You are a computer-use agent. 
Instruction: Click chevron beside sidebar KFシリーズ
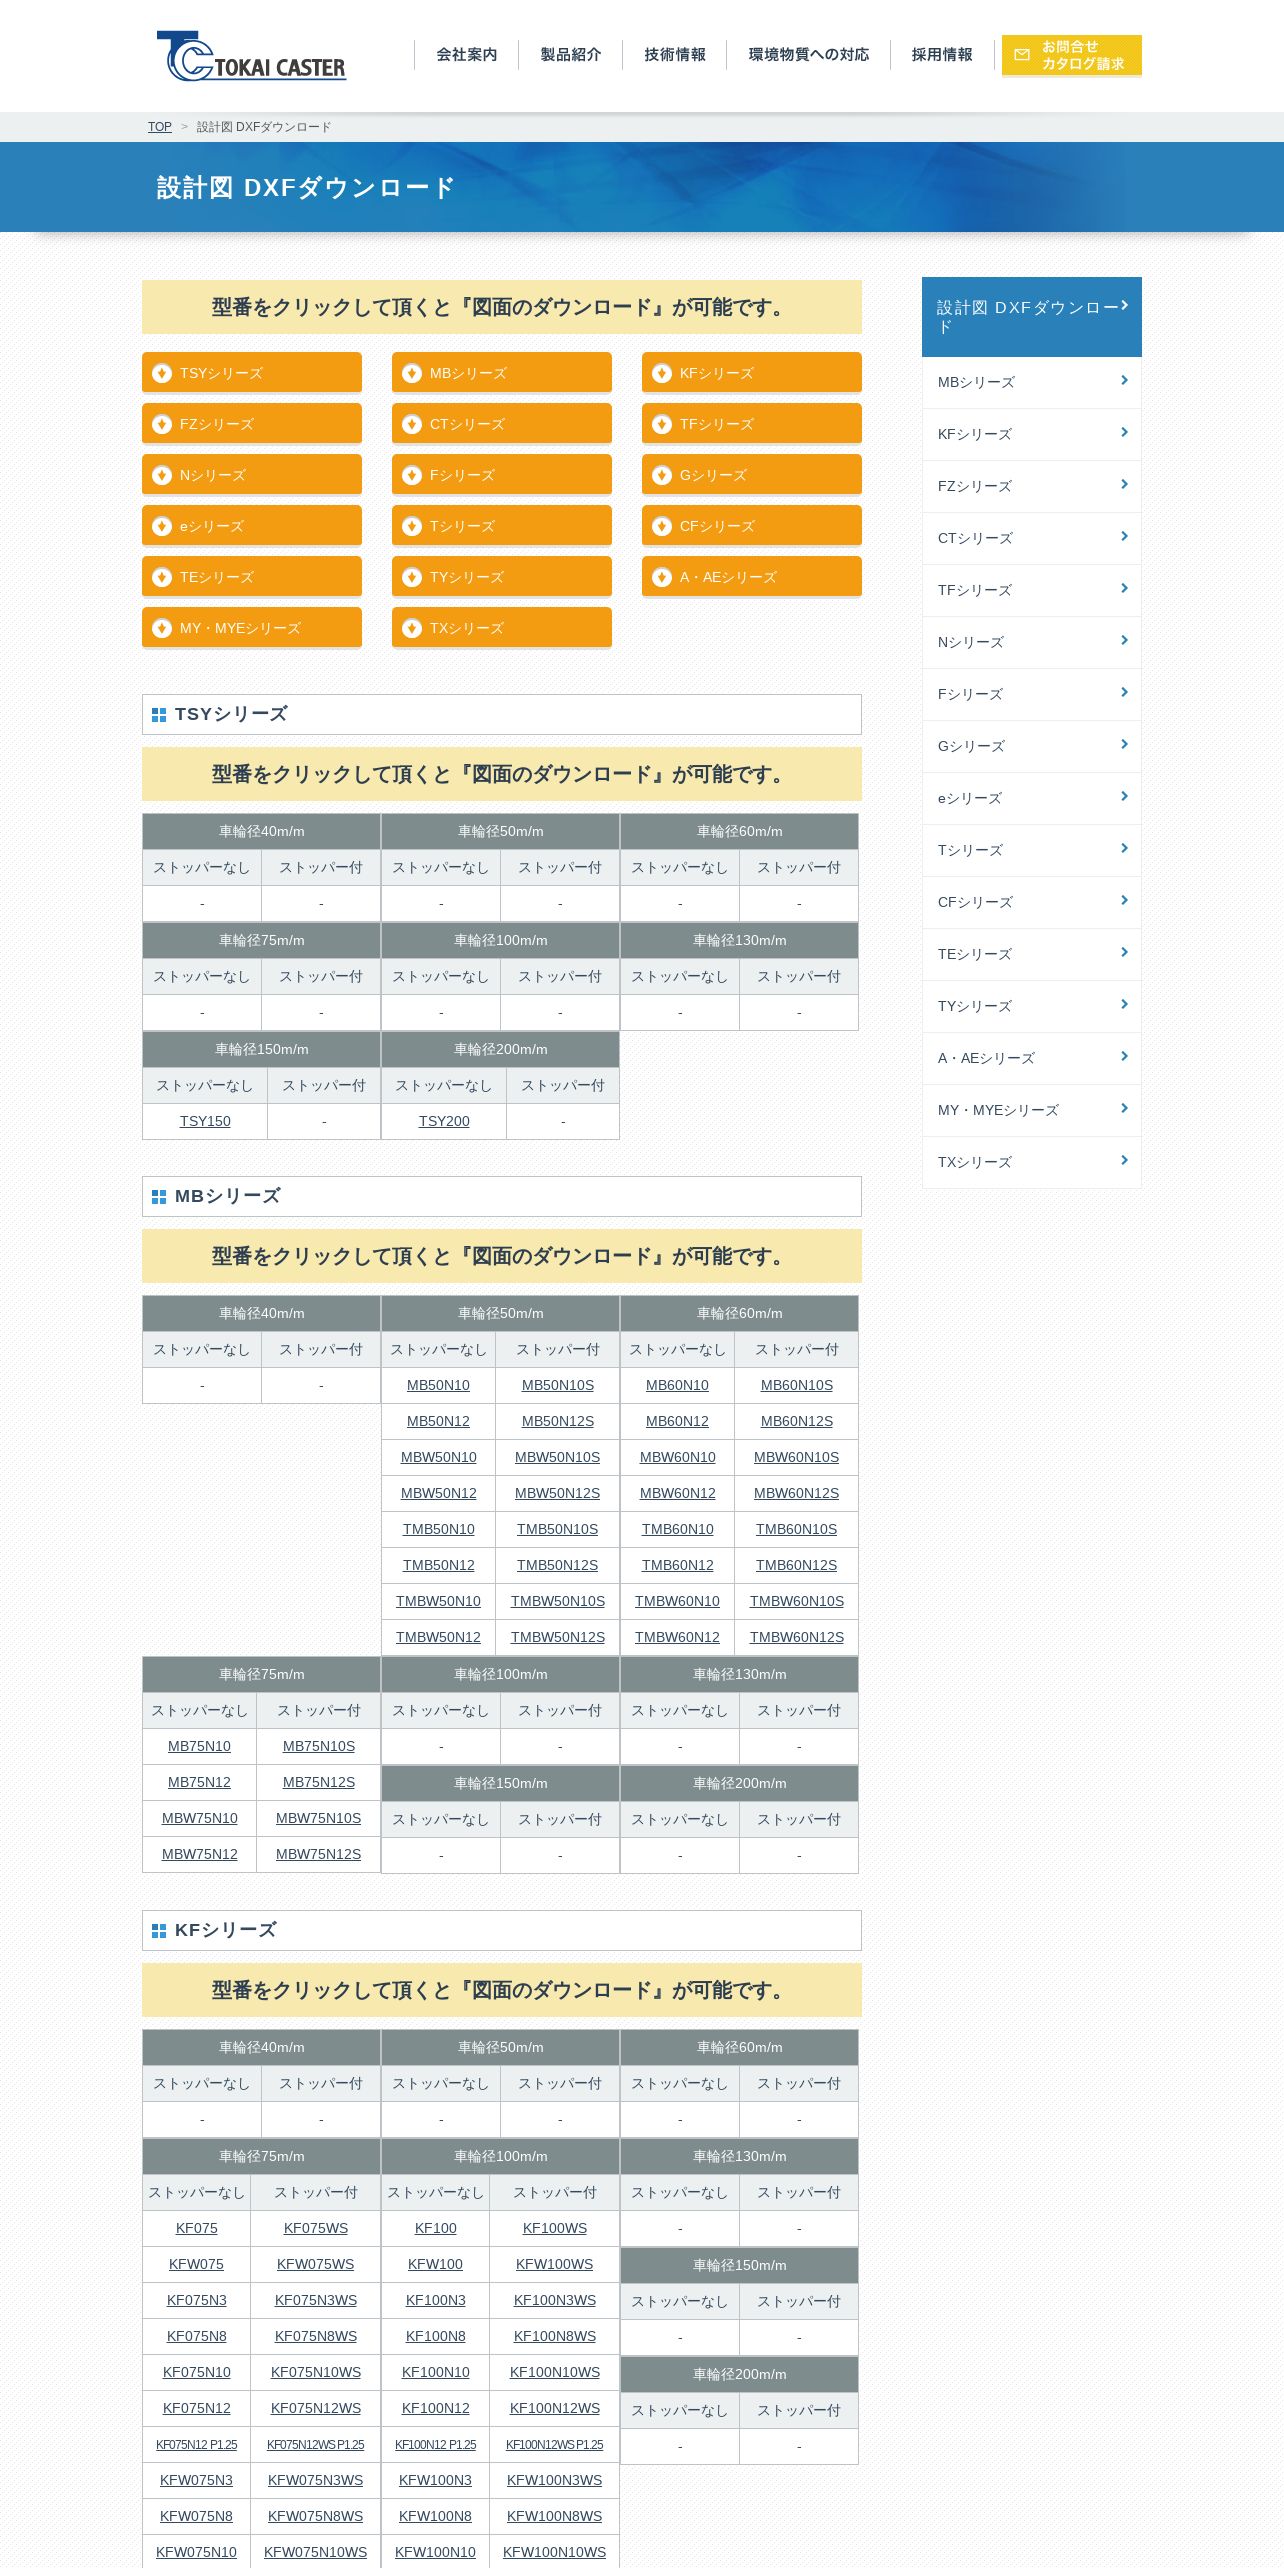pos(1125,432)
